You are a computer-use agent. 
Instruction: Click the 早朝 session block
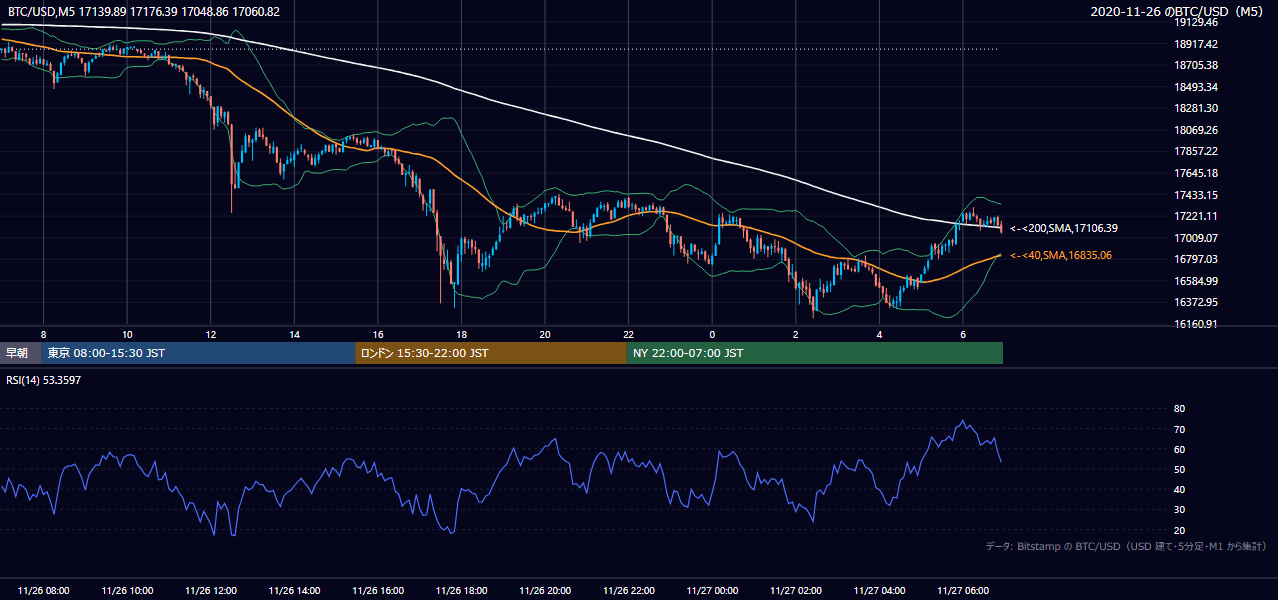tap(20, 353)
